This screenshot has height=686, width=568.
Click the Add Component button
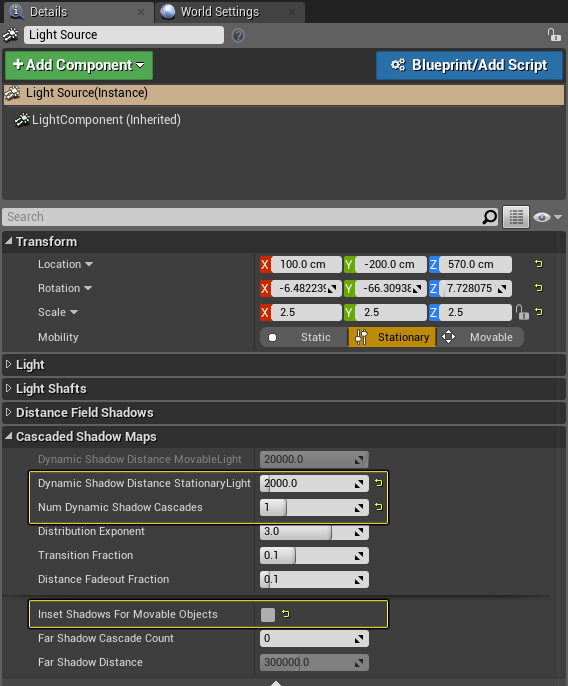[x=79, y=65]
